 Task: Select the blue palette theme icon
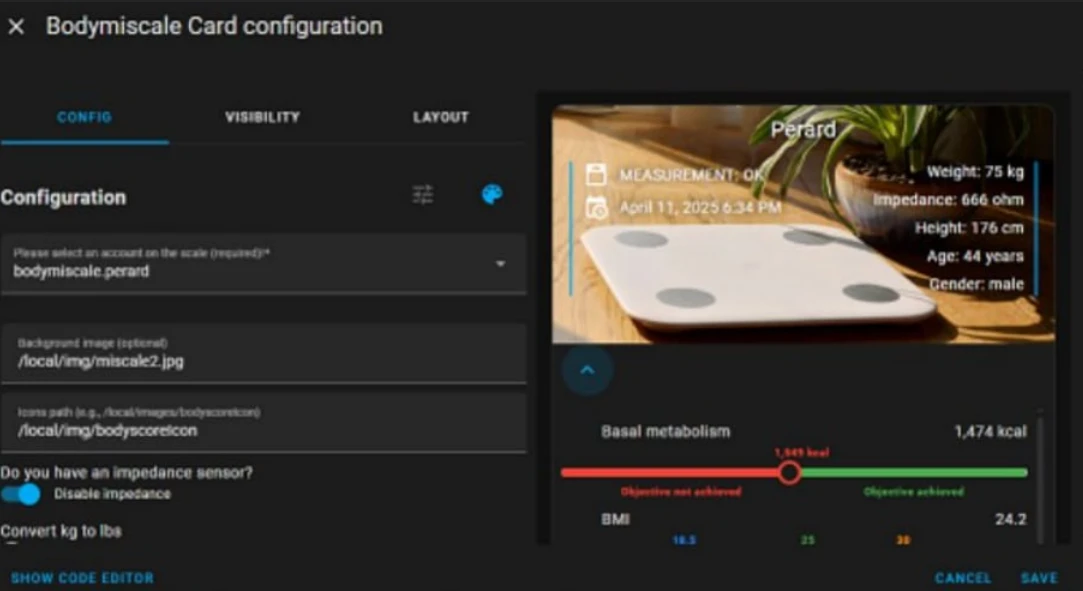click(x=492, y=195)
